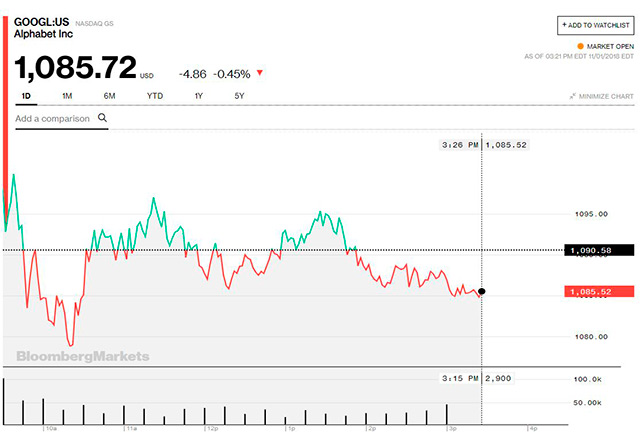
Task: Click the MARKET OPEN status text
Action: (x=610, y=46)
